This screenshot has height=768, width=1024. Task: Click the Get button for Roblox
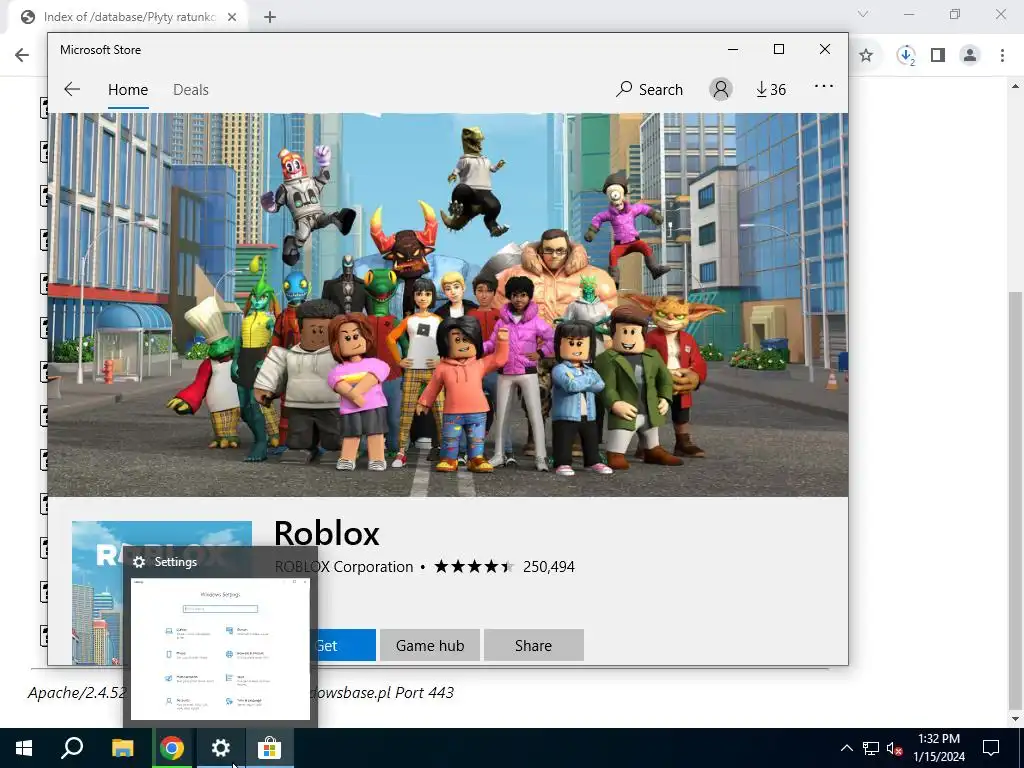point(346,645)
